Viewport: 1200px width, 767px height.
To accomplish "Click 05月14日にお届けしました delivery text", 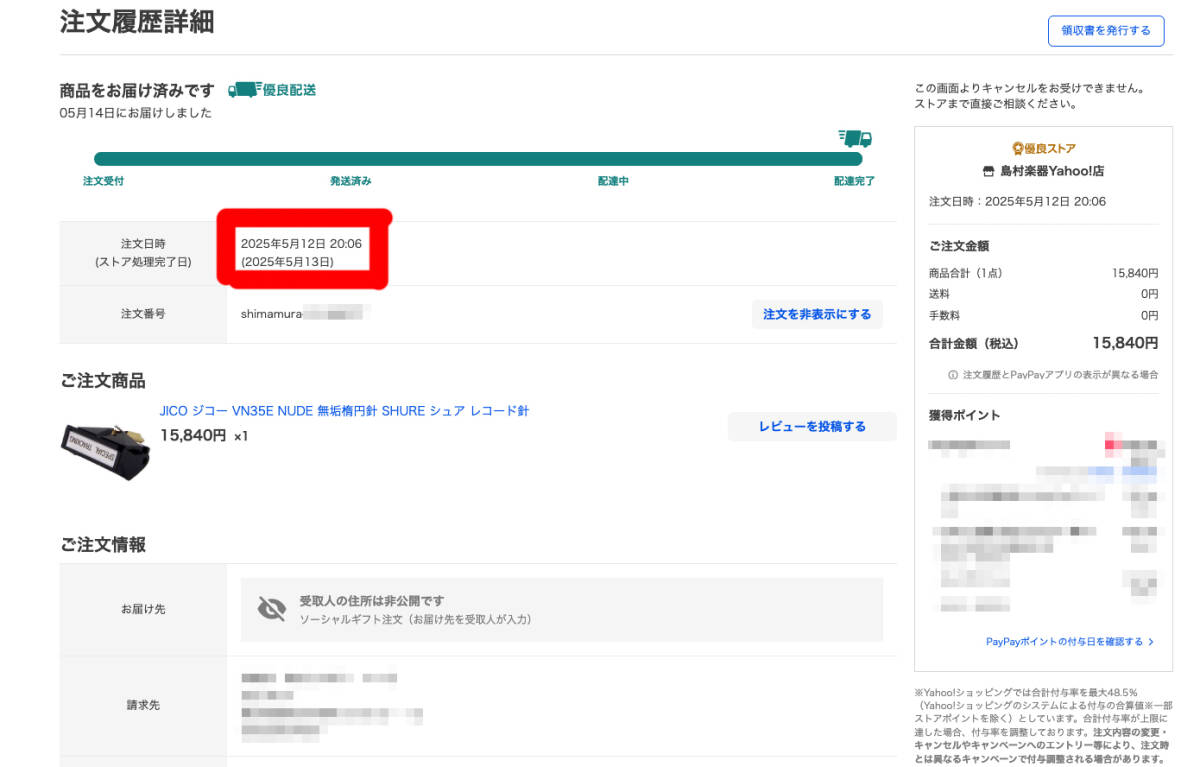I will tap(136, 113).
